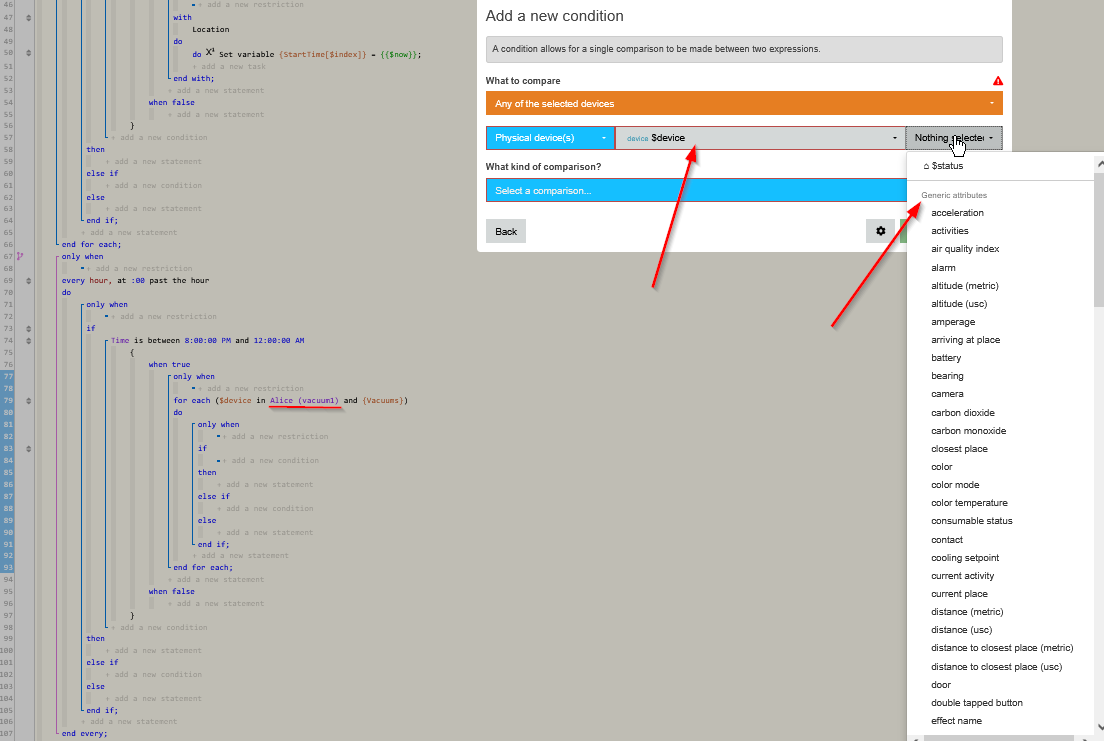Toggle fold marker at line 47
The width and height of the screenshot is (1104, 741).
click(x=28, y=18)
